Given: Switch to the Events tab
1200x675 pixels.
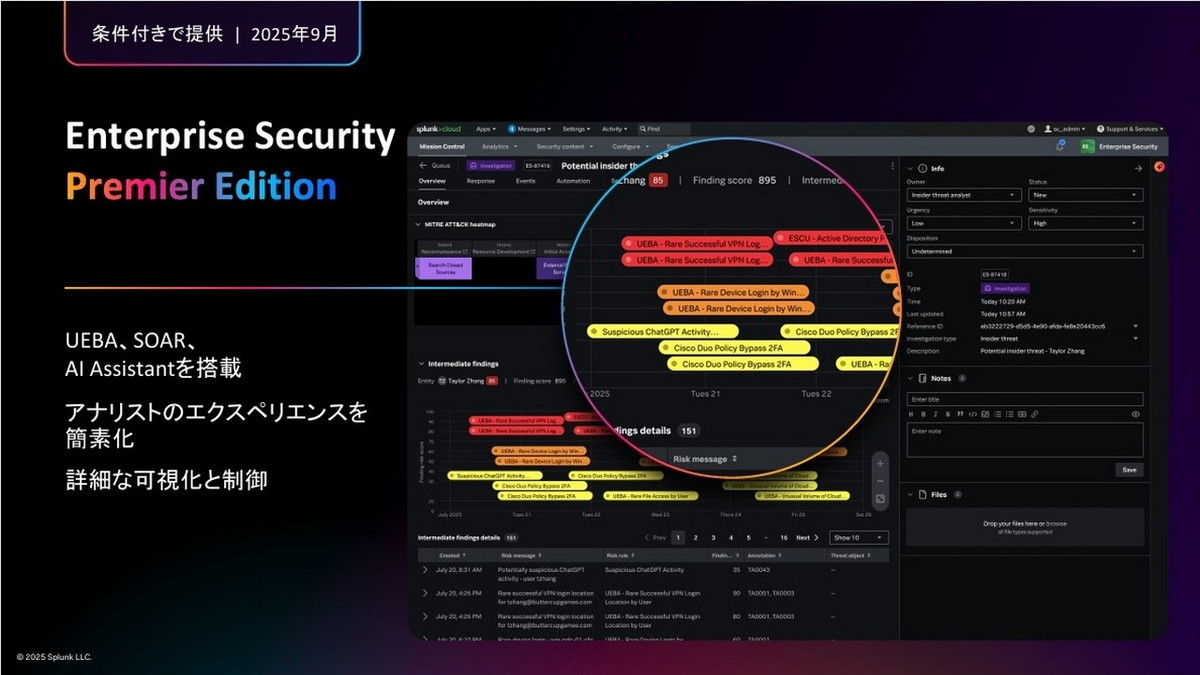Looking at the screenshot, I should 525,181.
